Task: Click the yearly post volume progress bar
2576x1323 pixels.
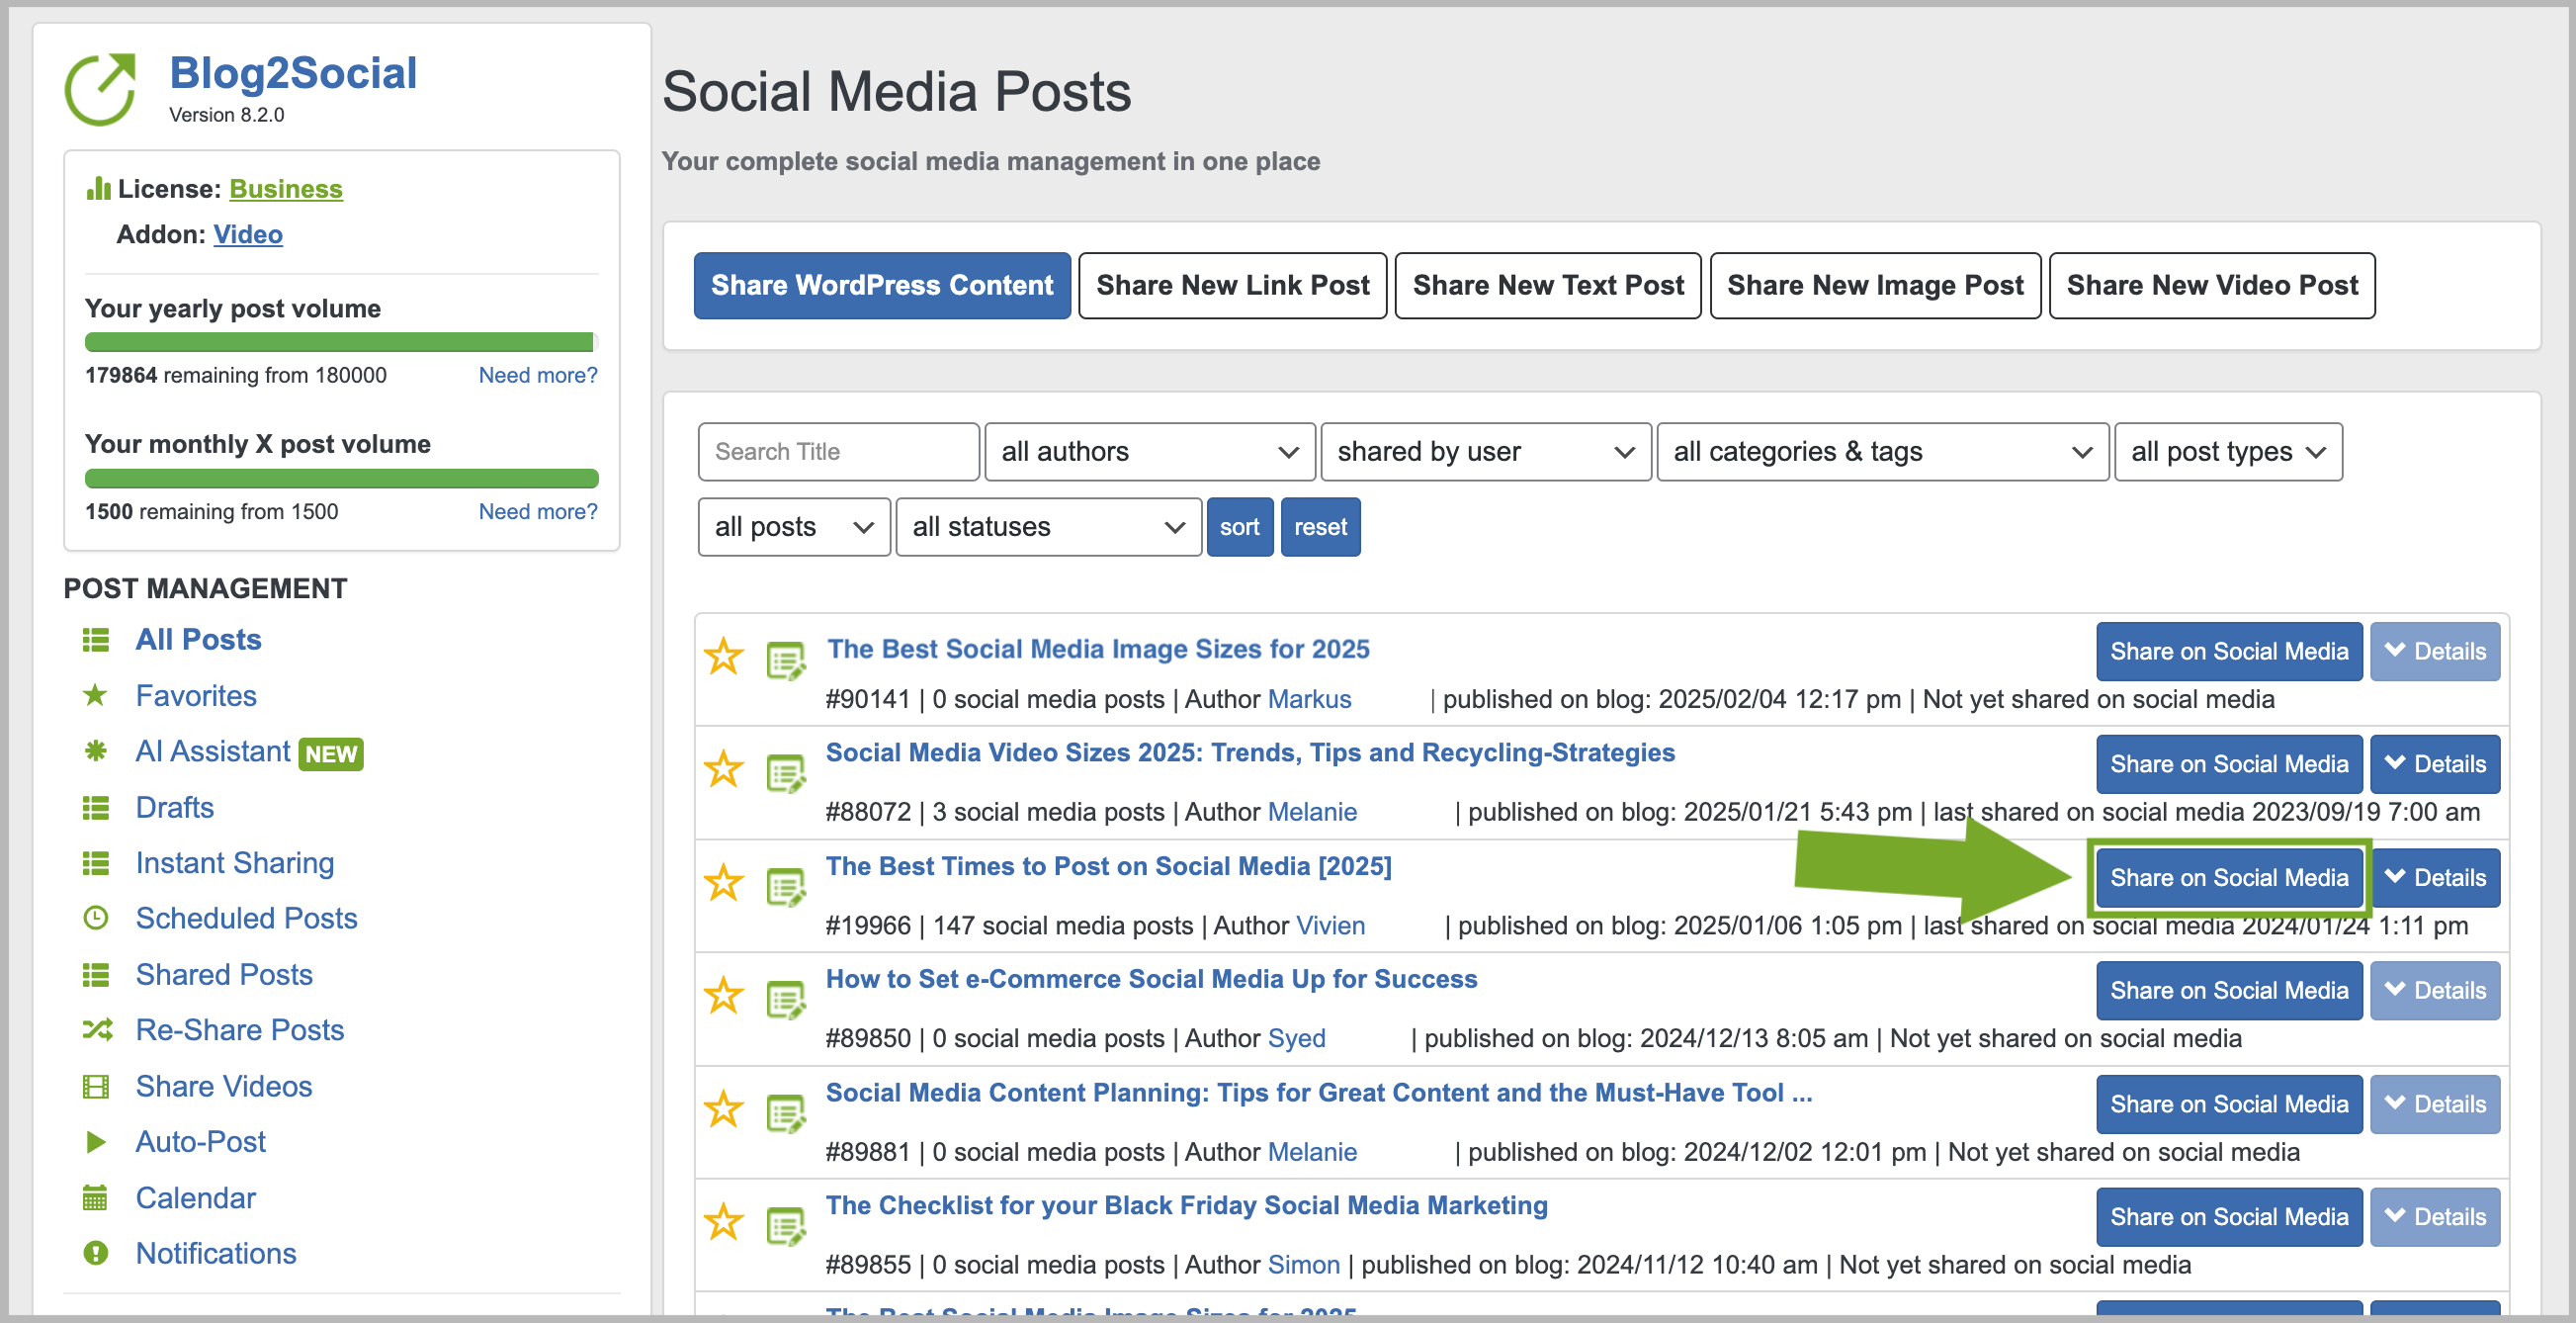Action: coord(341,342)
